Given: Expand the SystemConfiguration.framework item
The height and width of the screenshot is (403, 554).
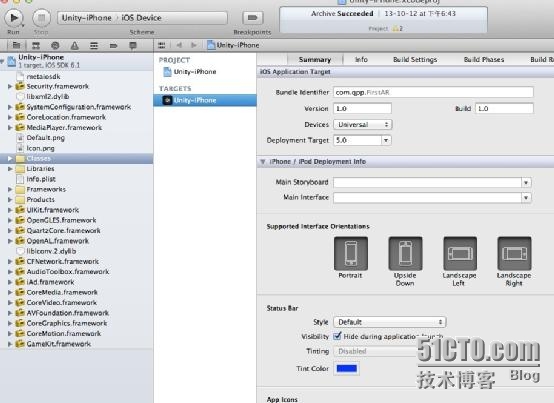Looking at the screenshot, I should 10,107.
